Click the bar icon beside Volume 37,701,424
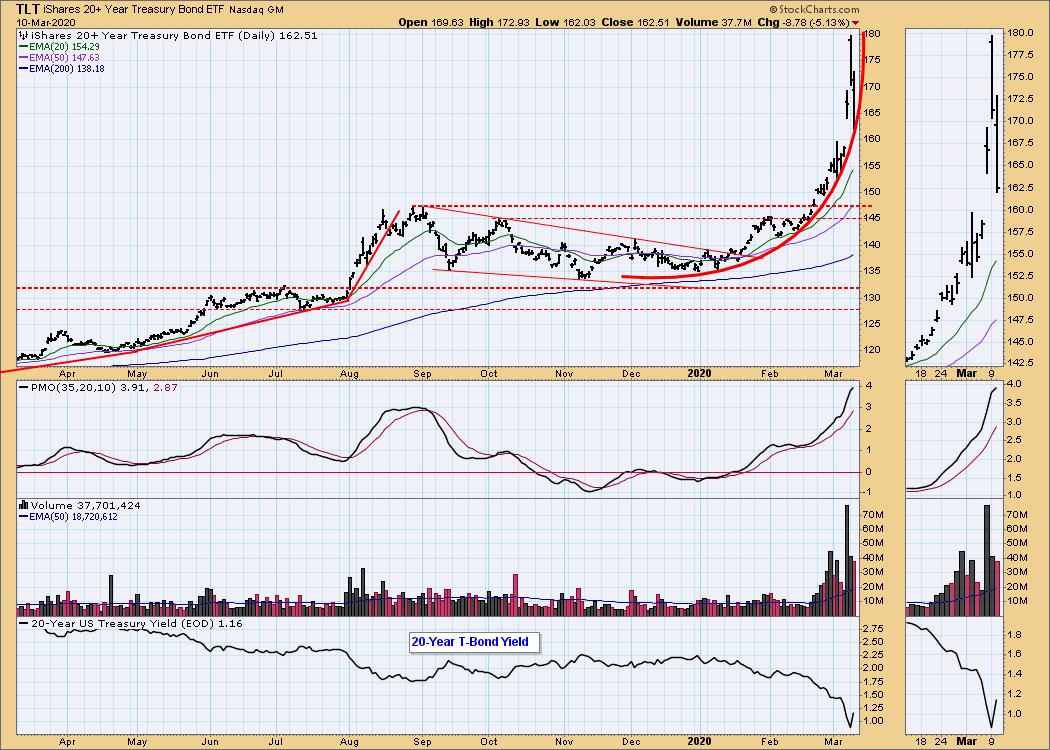 pyautogui.click(x=24, y=506)
